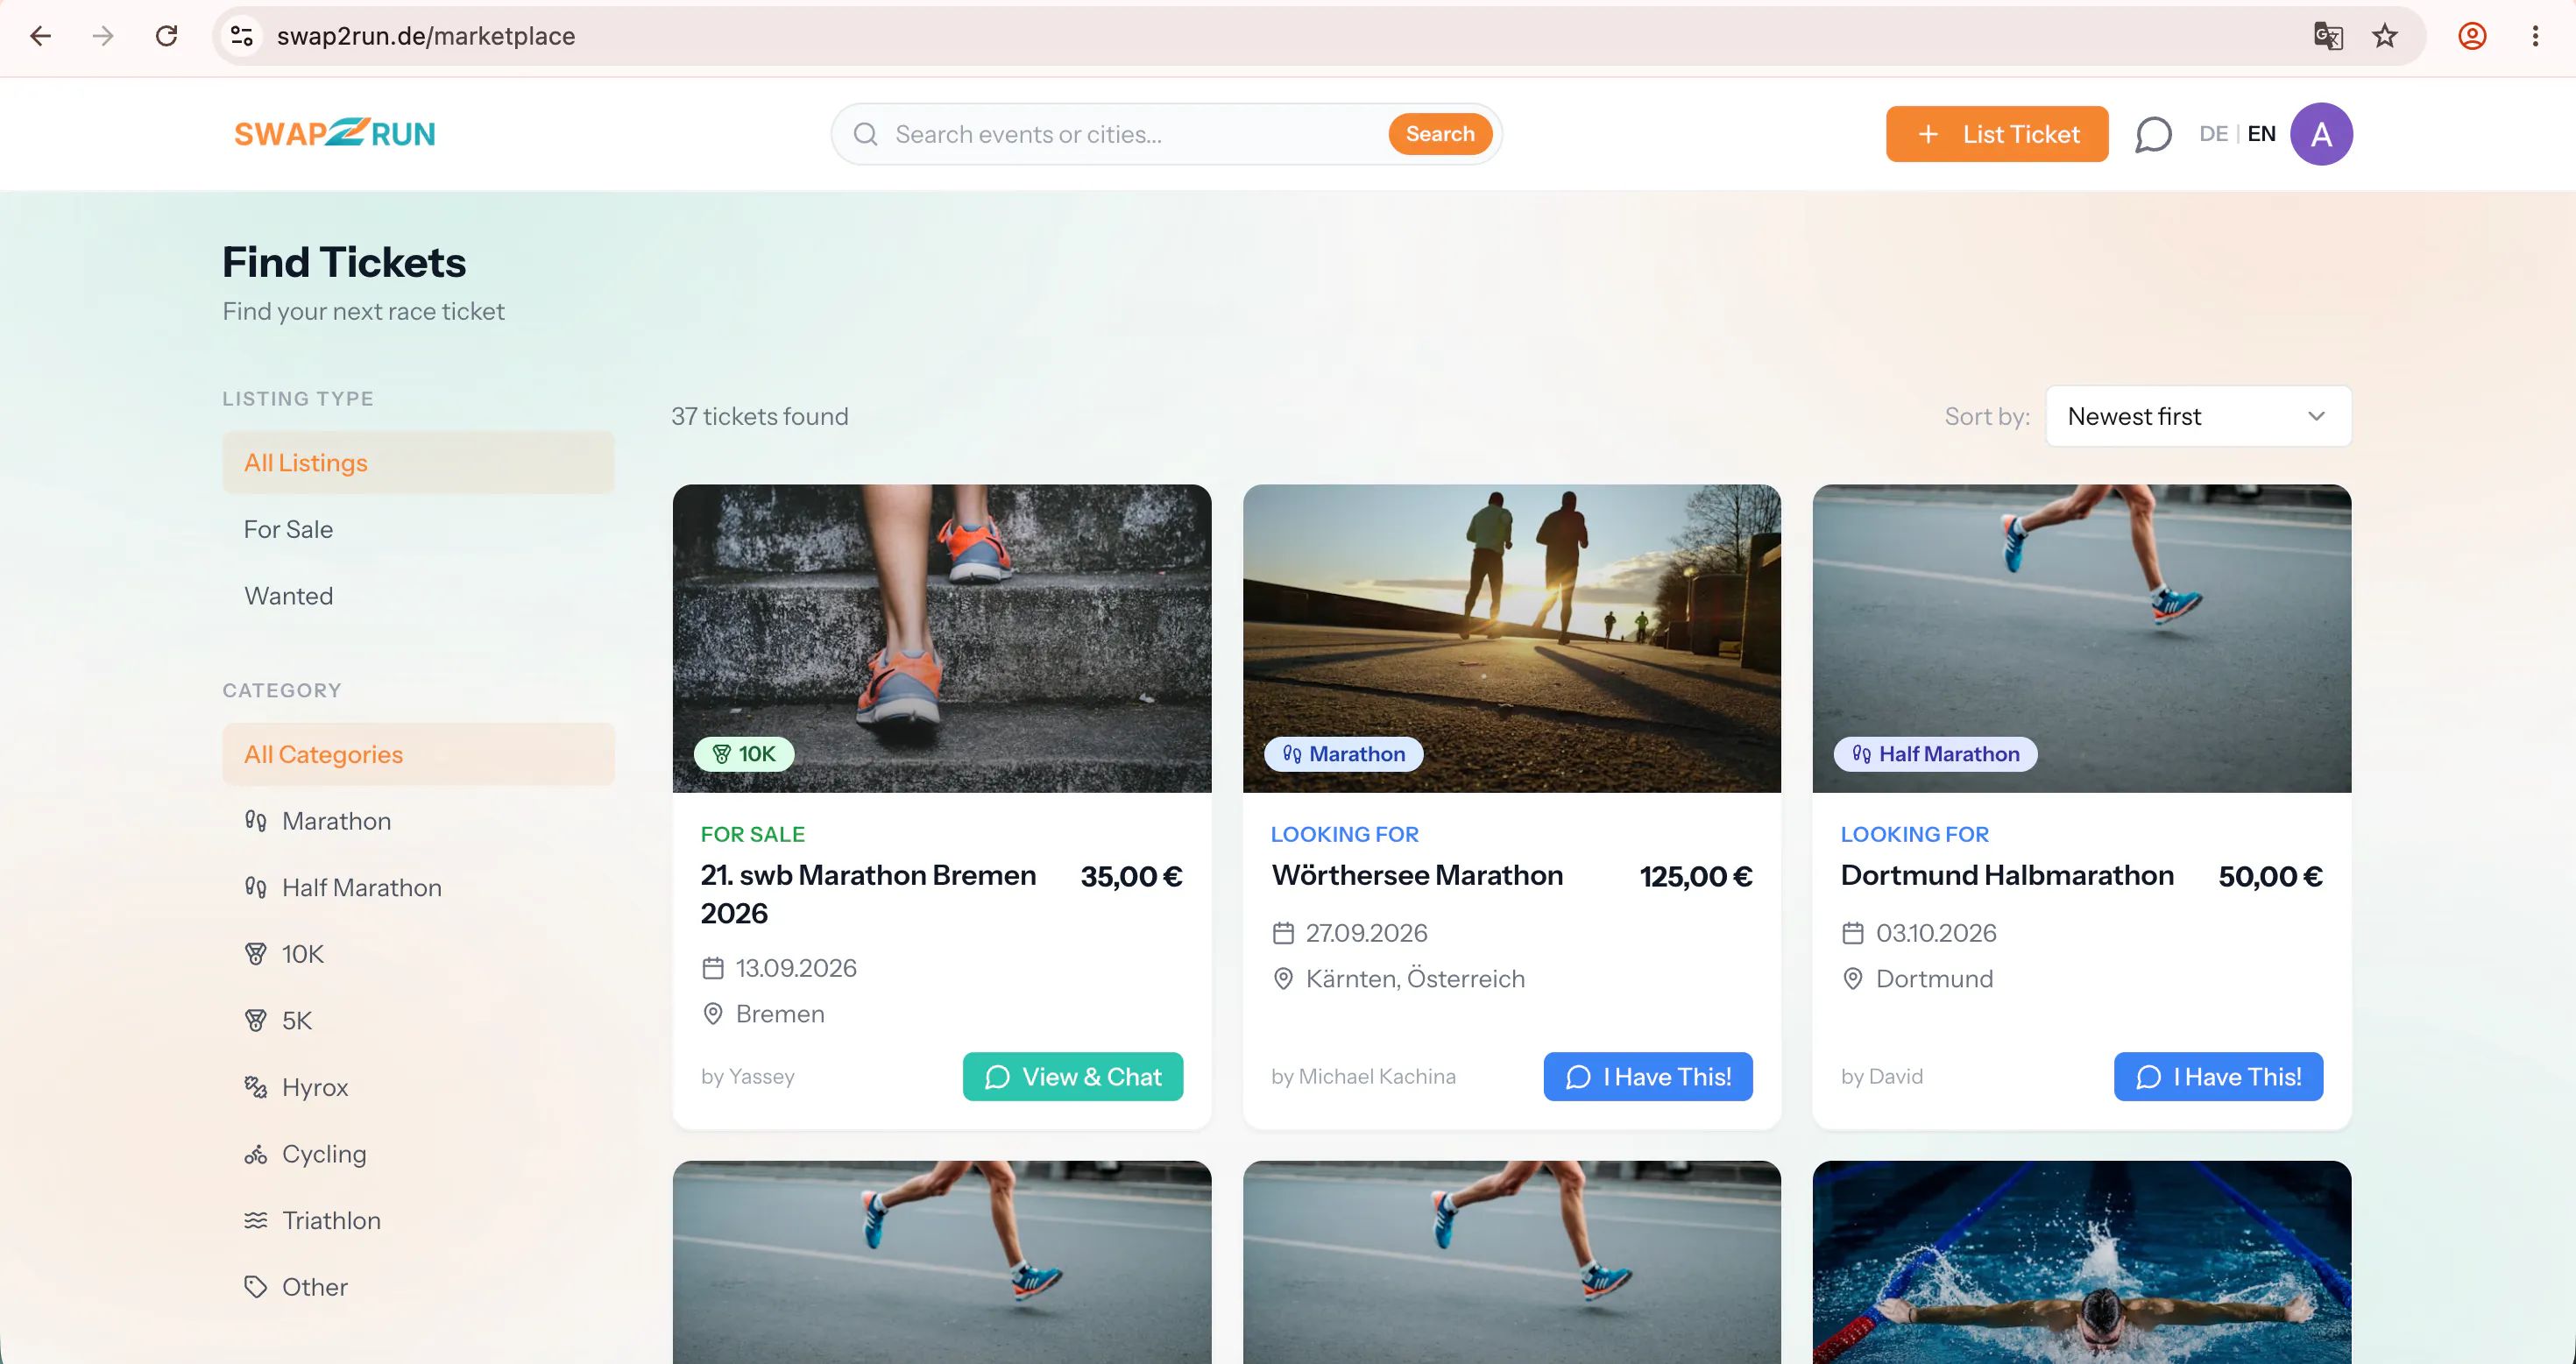
Task: Click the 50,00 € price
Action: click(x=2270, y=876)
